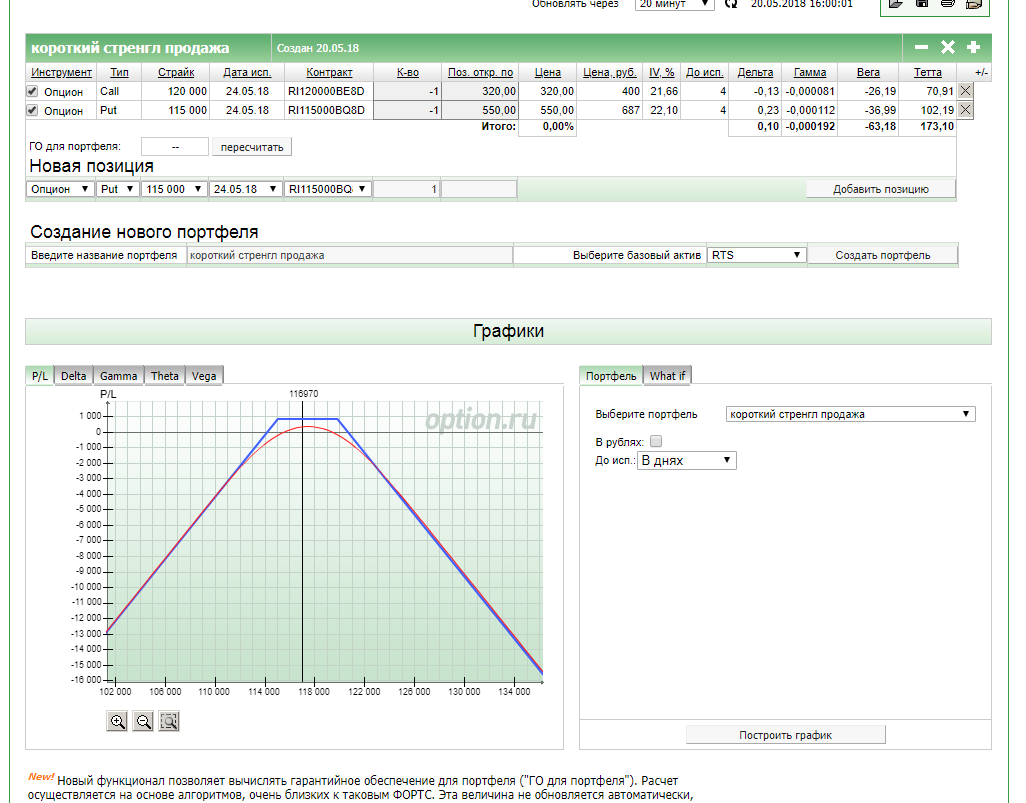Switch to the Theta chart tab
Image resolution: width=1026 pixels, height=803 pixels.
pyautogui.click(x=164, y=376)
